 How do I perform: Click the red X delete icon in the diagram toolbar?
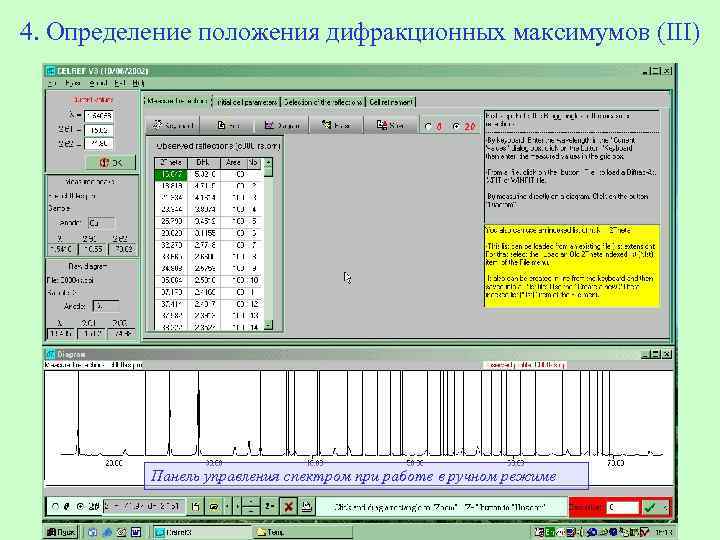pos(288,507)
